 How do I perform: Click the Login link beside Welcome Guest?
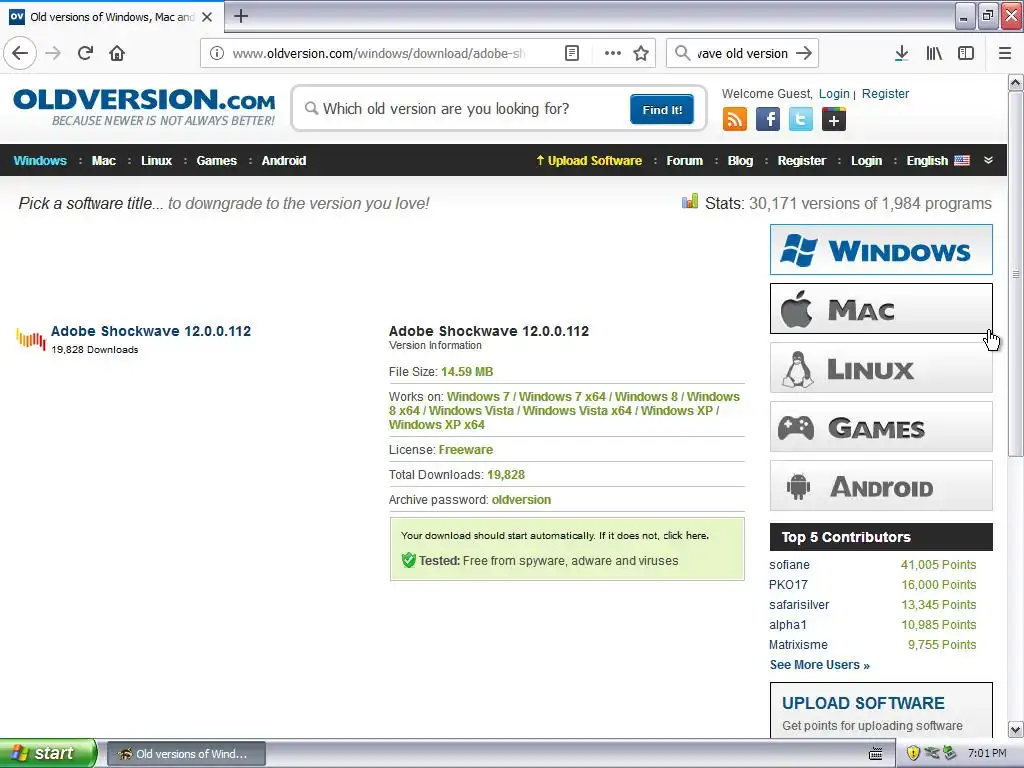point(834,93)
